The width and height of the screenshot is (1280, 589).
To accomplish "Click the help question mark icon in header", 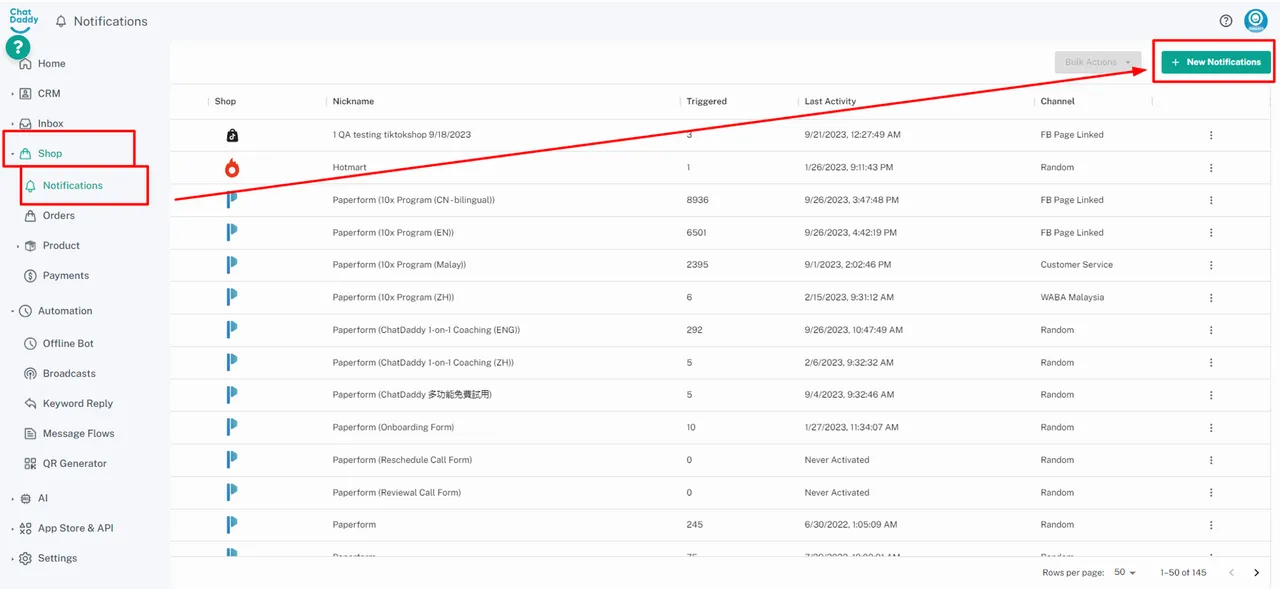I will (1226, 21).
